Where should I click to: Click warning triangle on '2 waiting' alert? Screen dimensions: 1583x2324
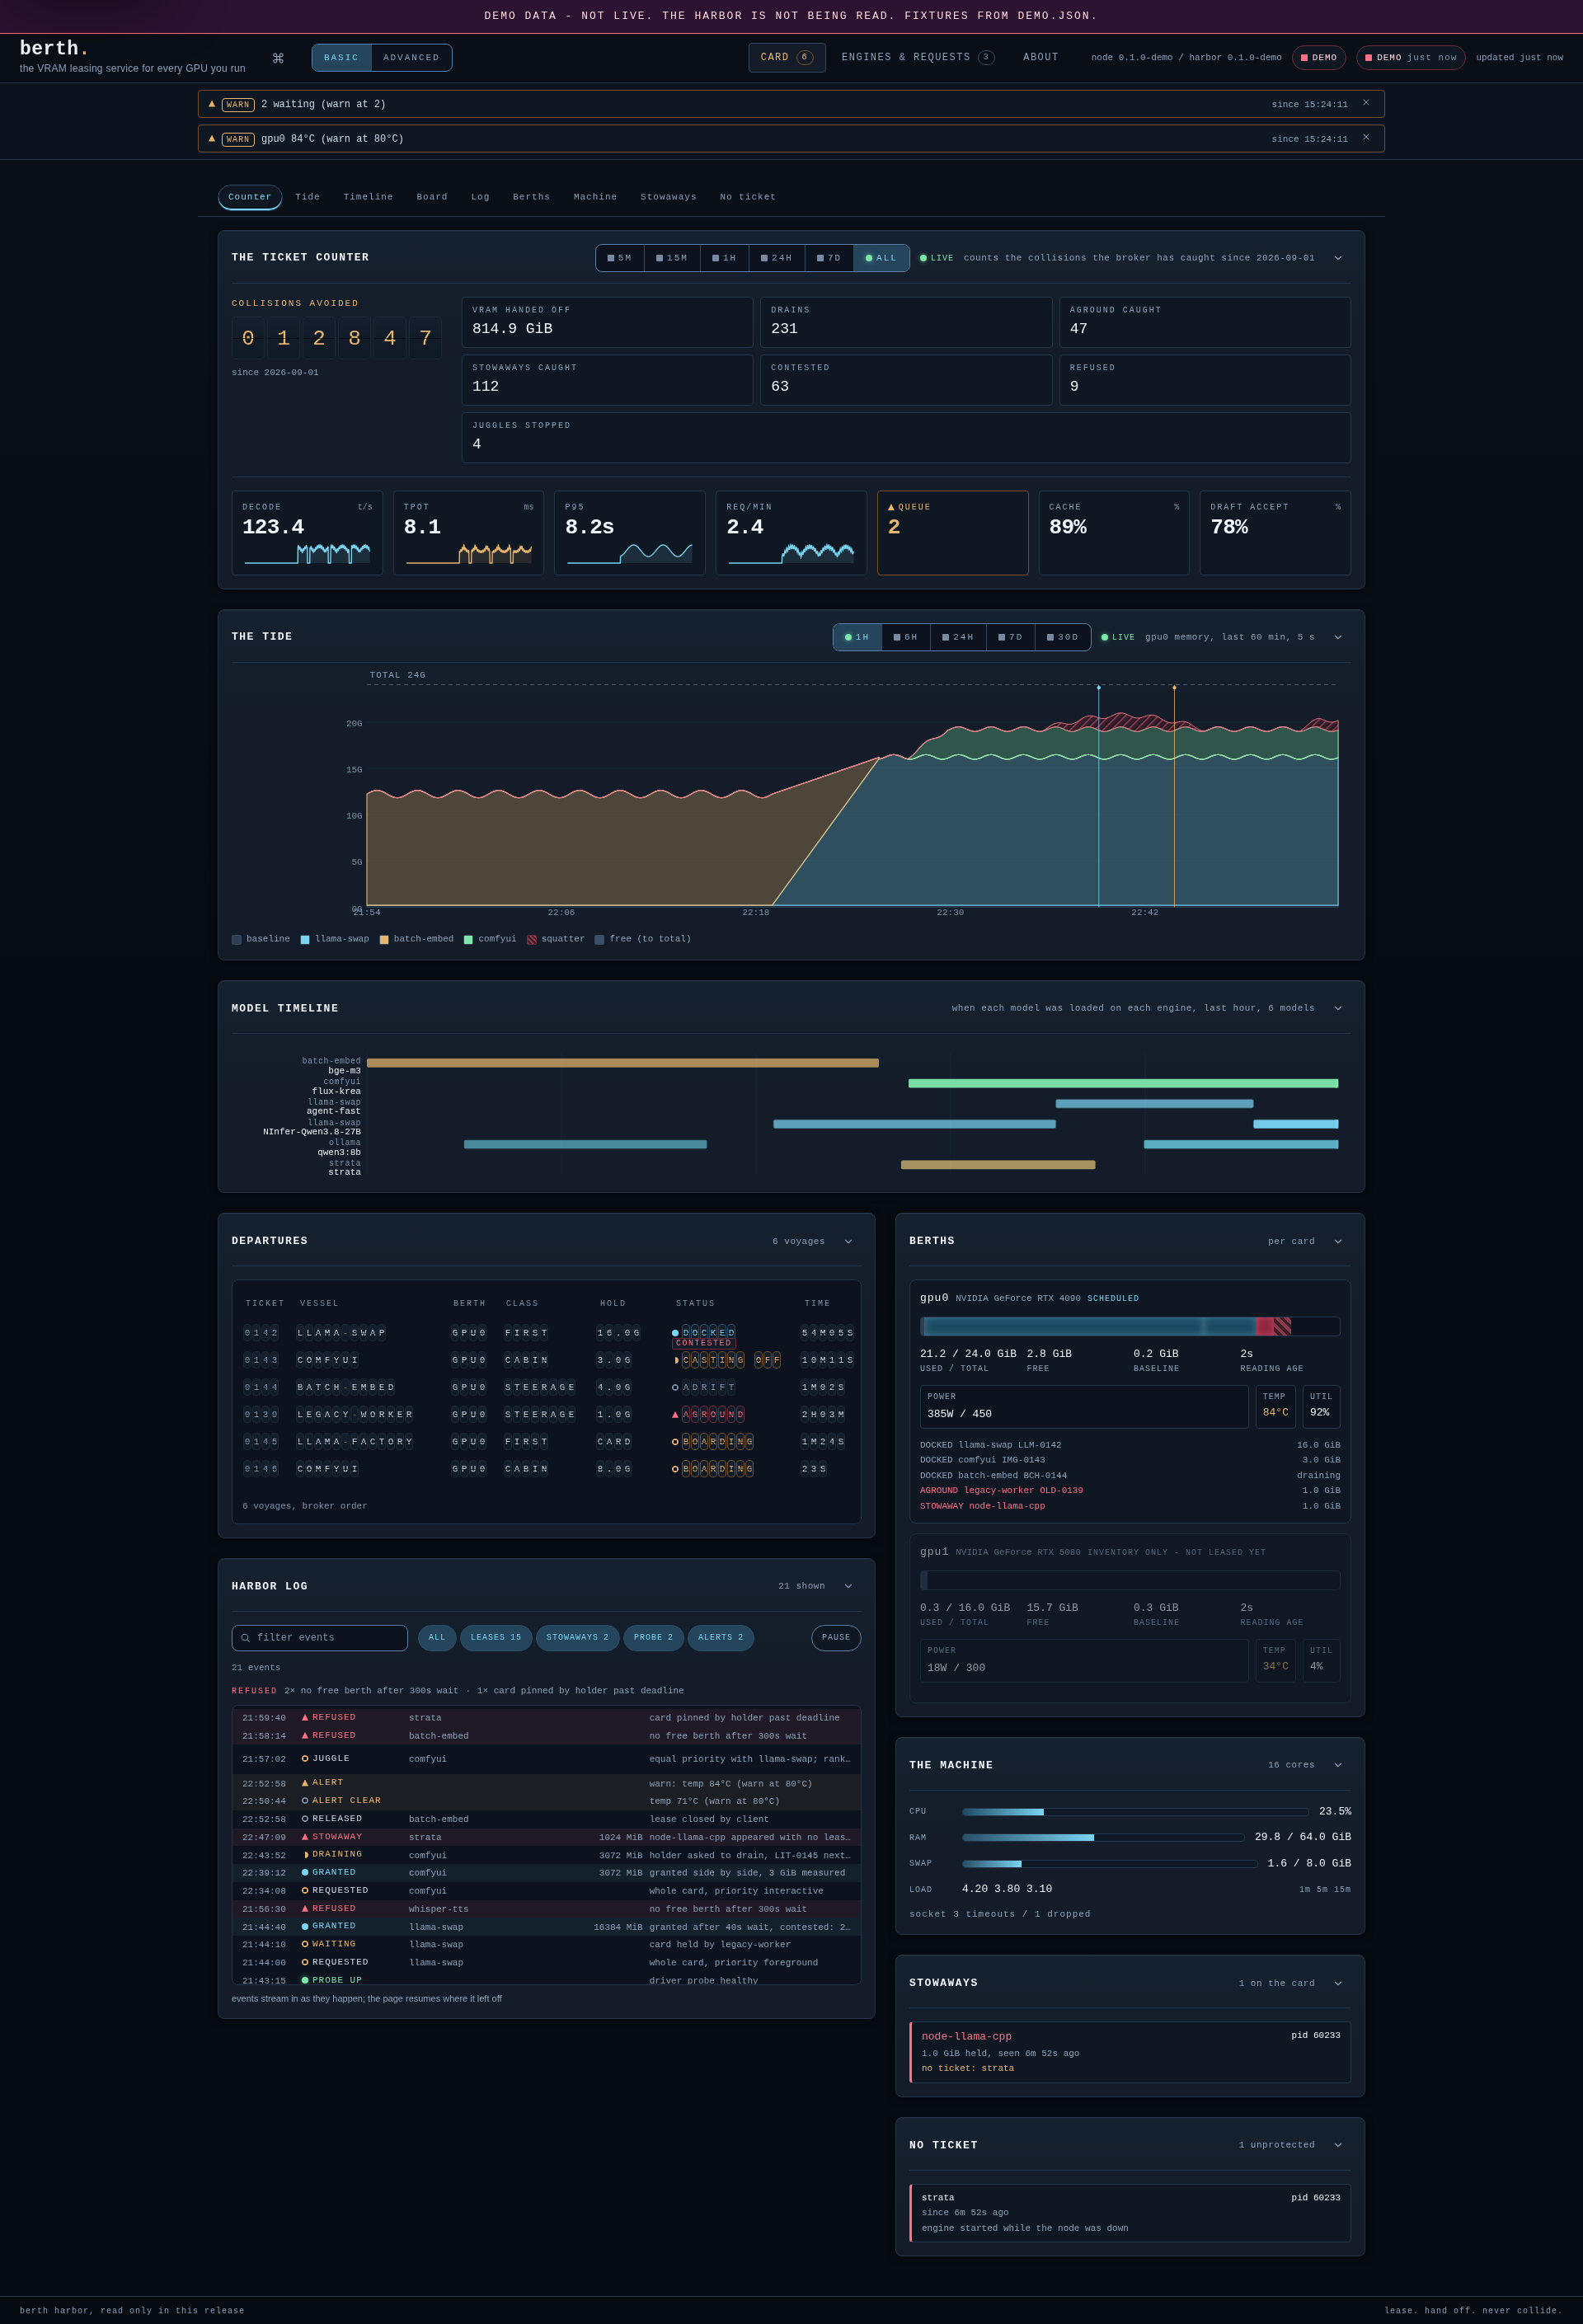(212, 104)
